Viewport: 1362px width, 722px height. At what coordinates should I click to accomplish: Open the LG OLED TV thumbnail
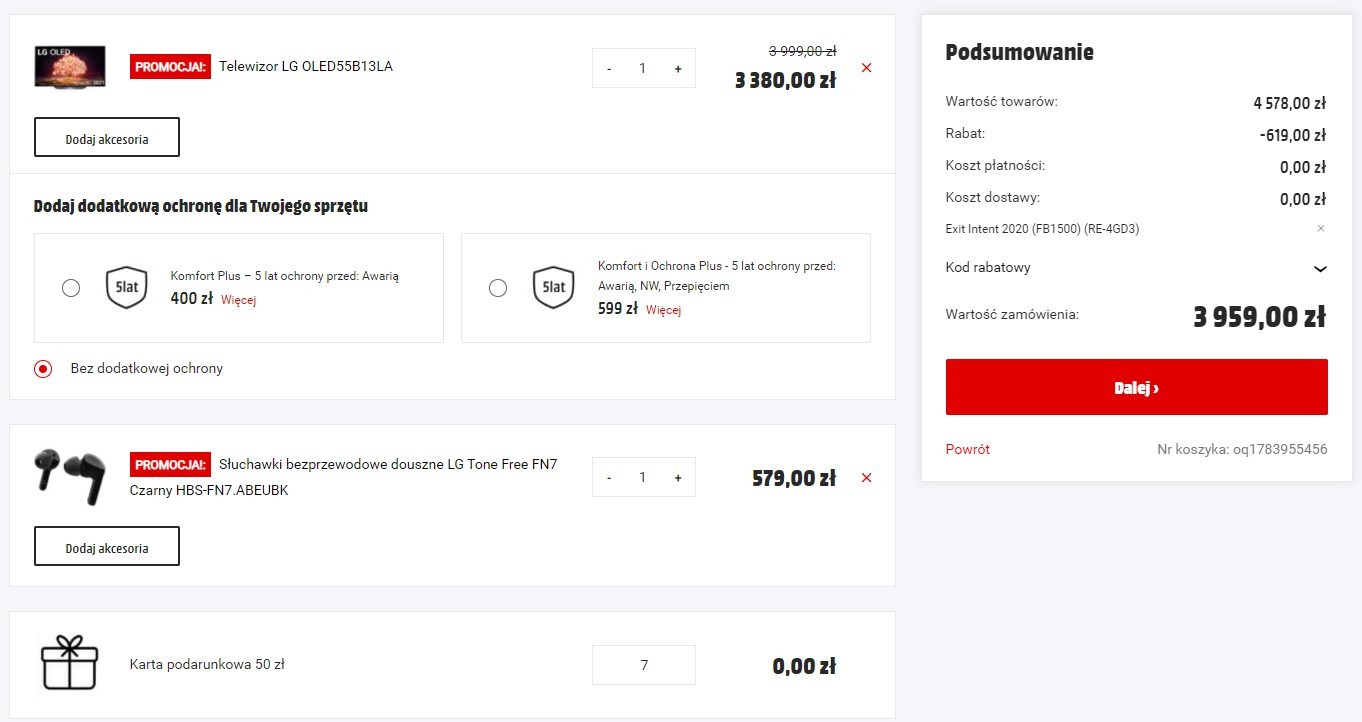tap(70, 67)
